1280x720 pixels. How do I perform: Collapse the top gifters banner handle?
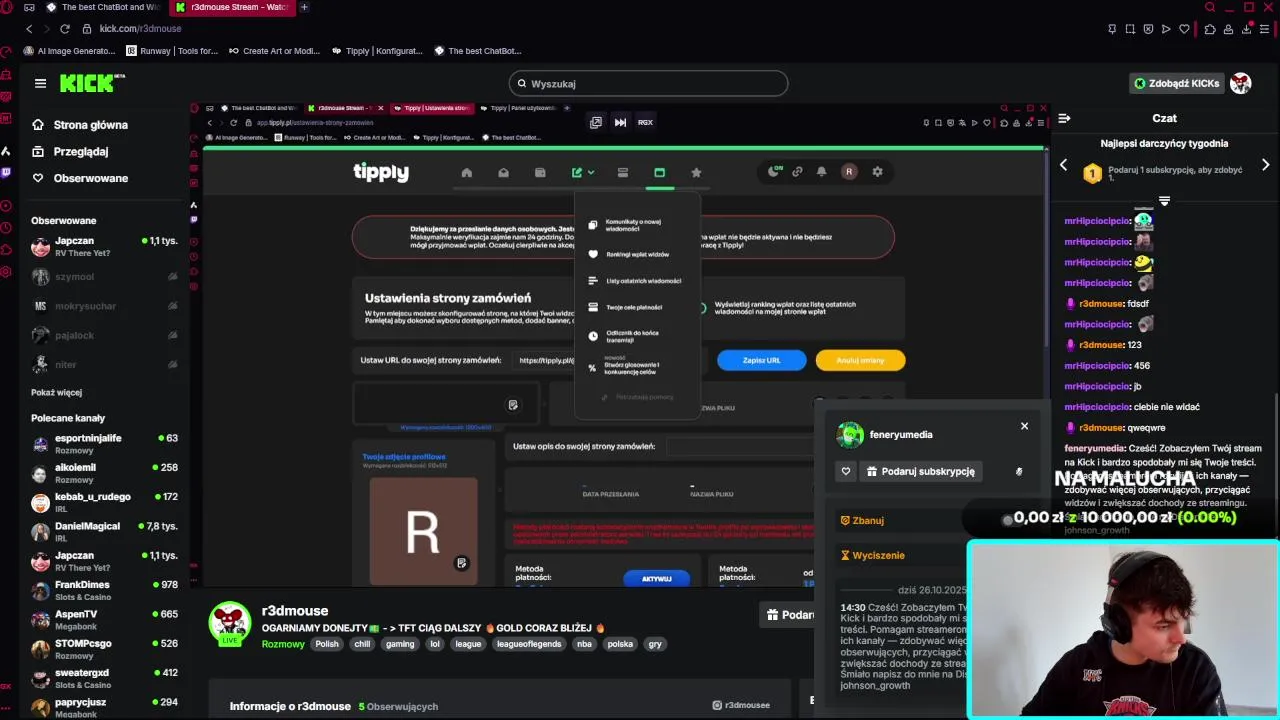(x=1164, y=201)
